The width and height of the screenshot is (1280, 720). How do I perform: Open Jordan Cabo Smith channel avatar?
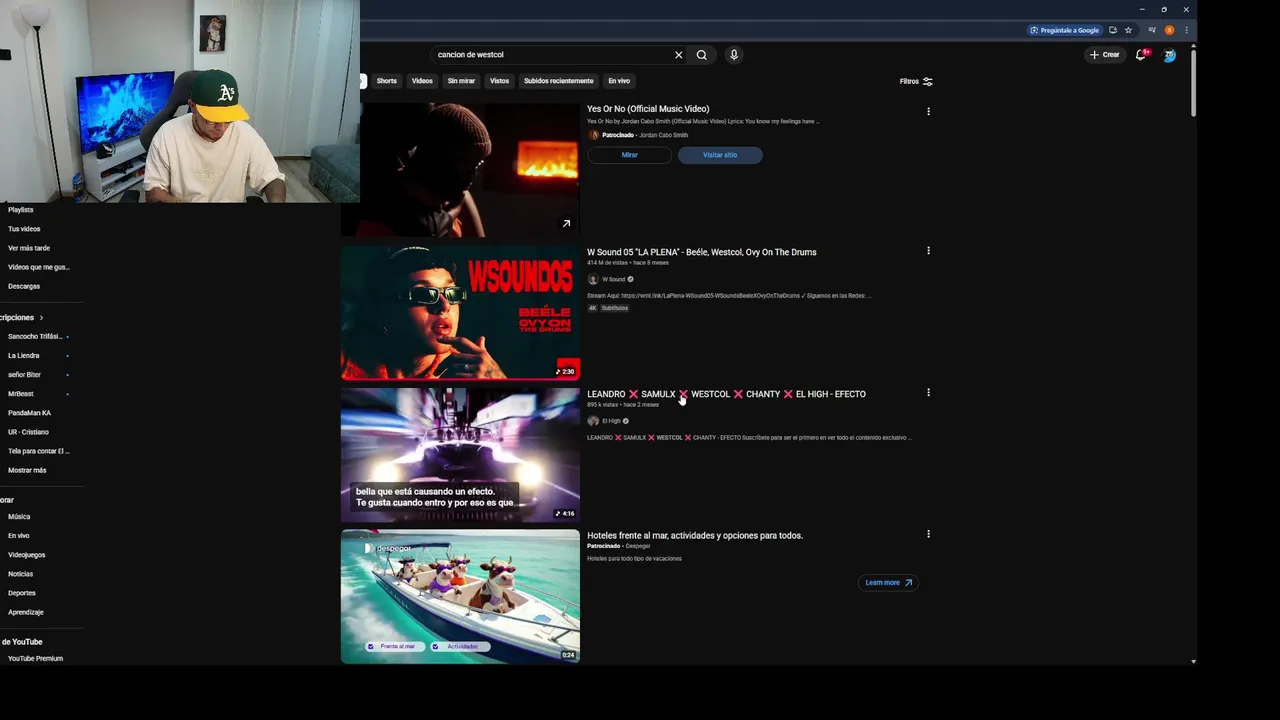point(593,135)
